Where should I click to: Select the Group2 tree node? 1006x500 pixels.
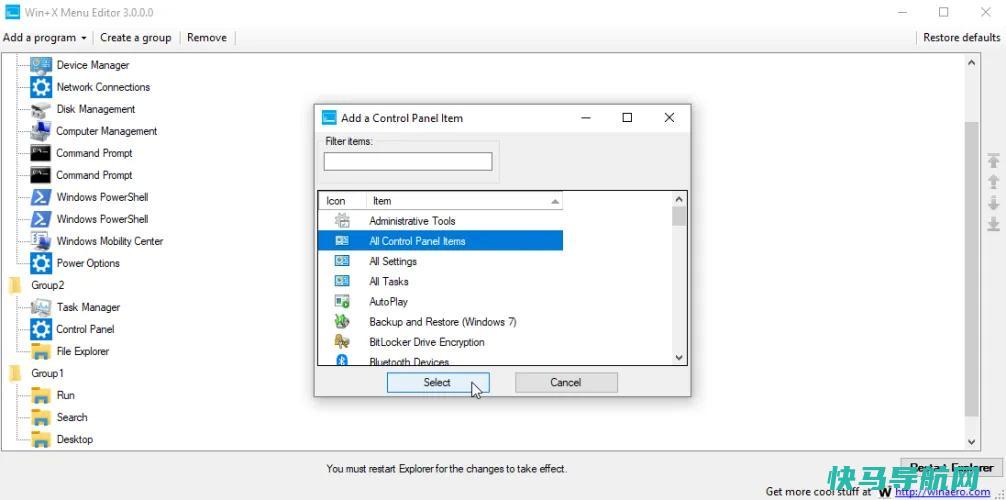[47, 286]
